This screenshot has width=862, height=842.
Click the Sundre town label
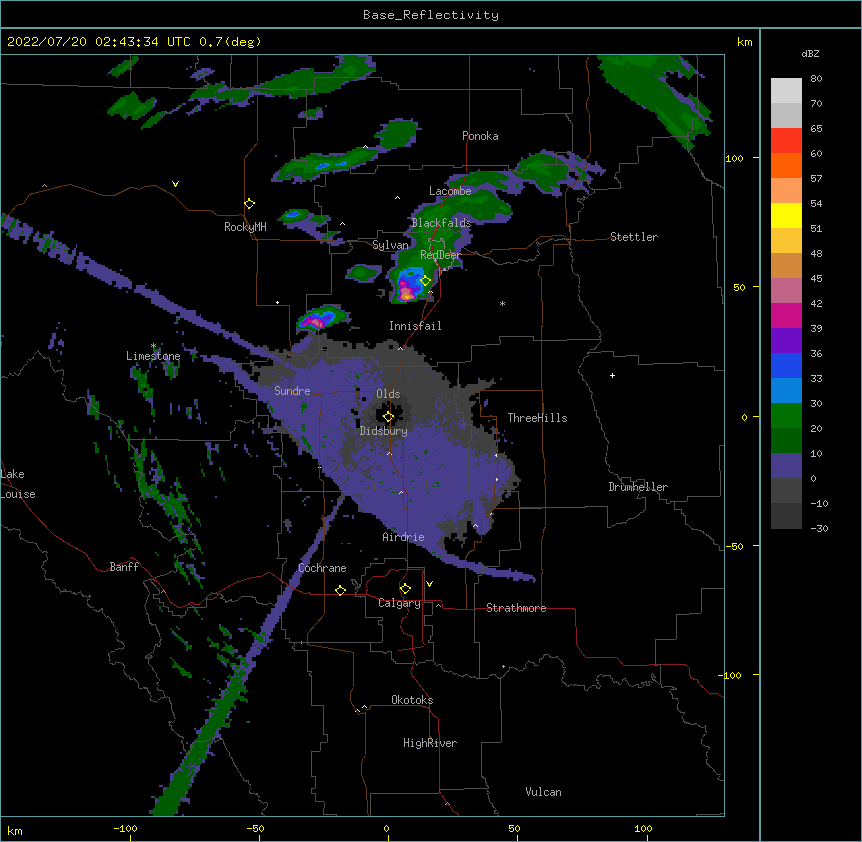coord(292,391)
